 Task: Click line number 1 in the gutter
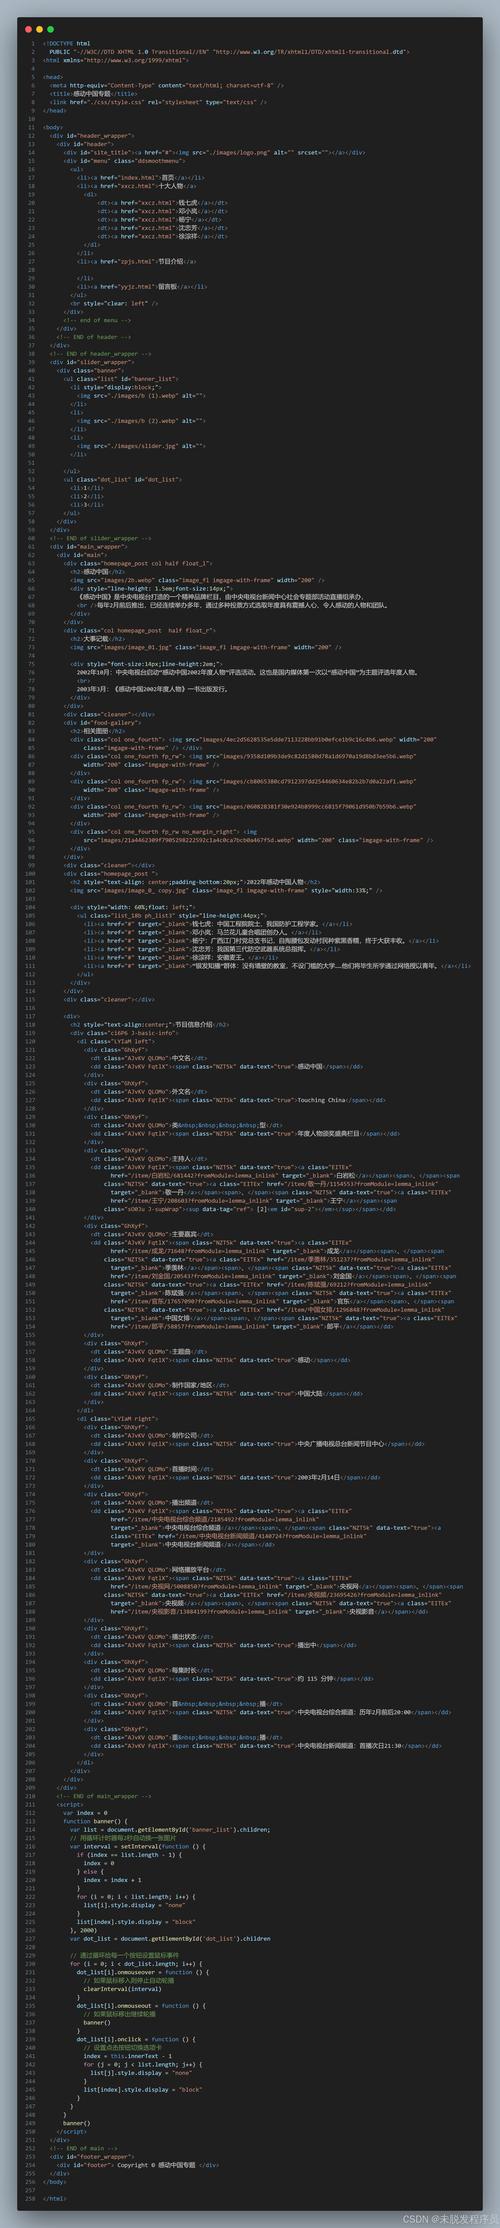point(33,44)
